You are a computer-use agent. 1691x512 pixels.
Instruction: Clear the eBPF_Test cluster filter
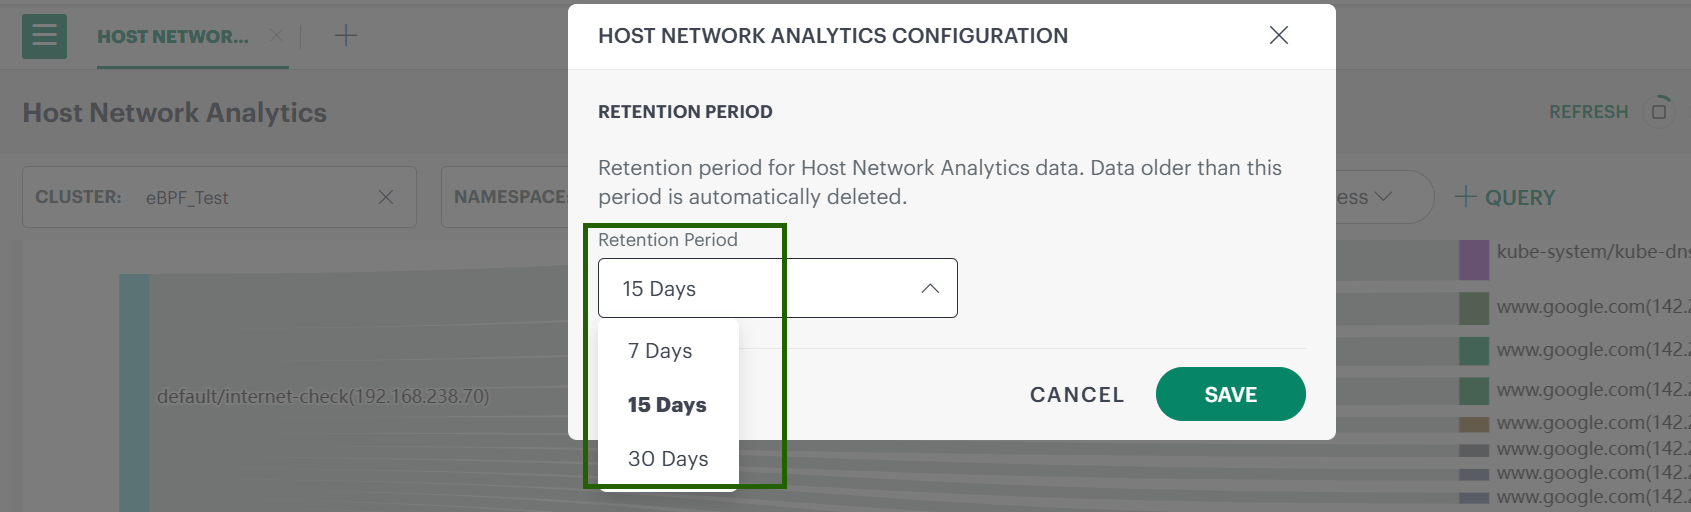386,197
